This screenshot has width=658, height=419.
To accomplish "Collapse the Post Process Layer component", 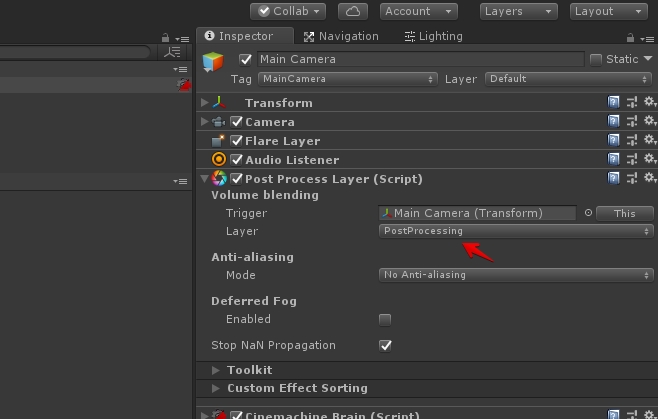I will coord(204,179).
